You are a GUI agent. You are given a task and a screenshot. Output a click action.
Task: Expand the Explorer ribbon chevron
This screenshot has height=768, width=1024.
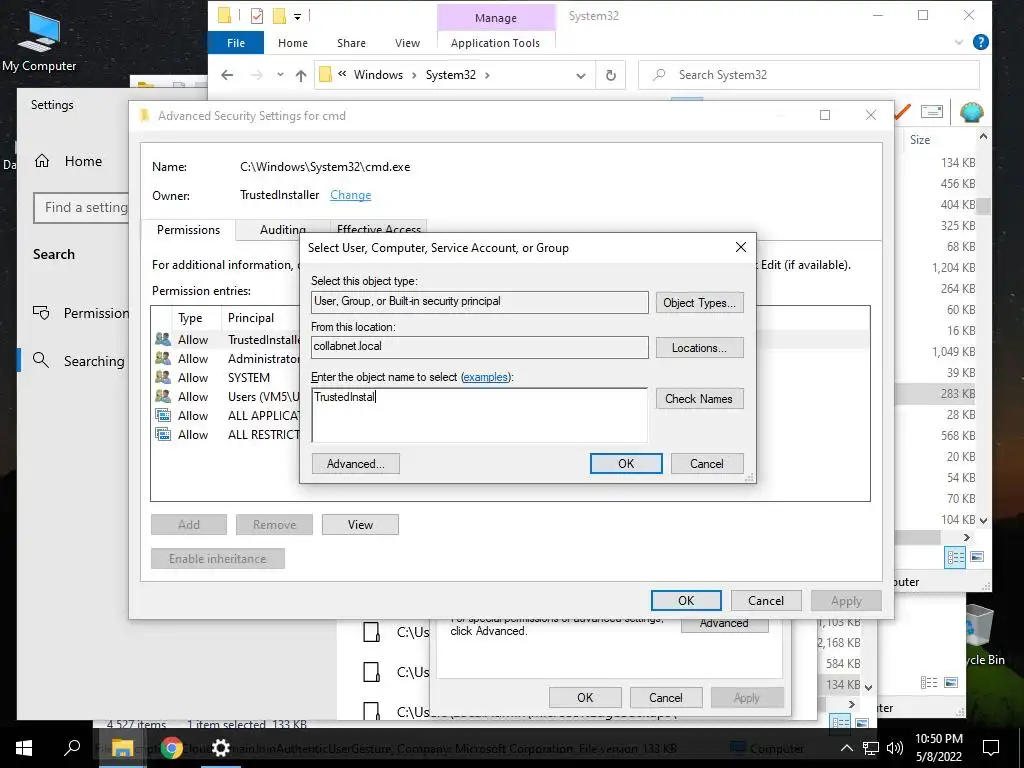pyautogui.click(x=959, y=42)
